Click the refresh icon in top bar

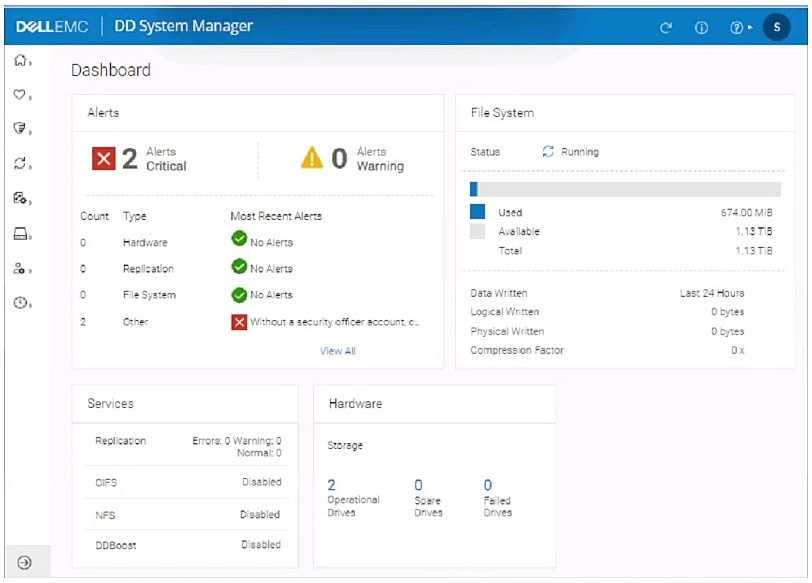point(667,27)
